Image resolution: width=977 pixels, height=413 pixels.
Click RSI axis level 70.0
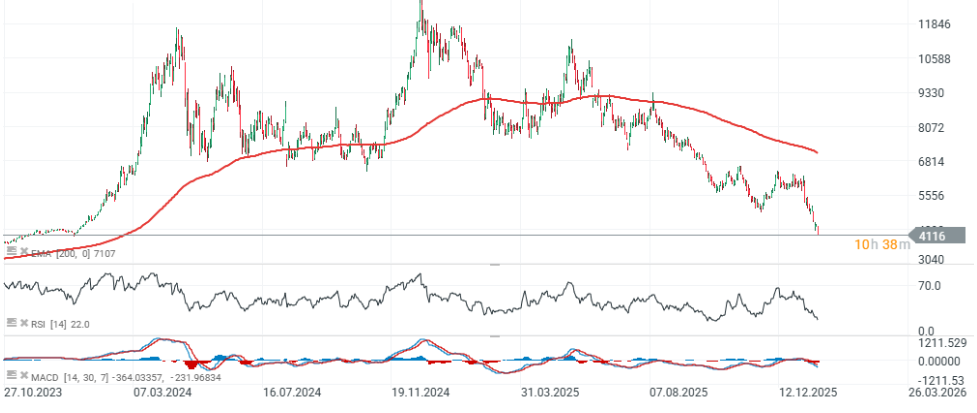(928, 287)
